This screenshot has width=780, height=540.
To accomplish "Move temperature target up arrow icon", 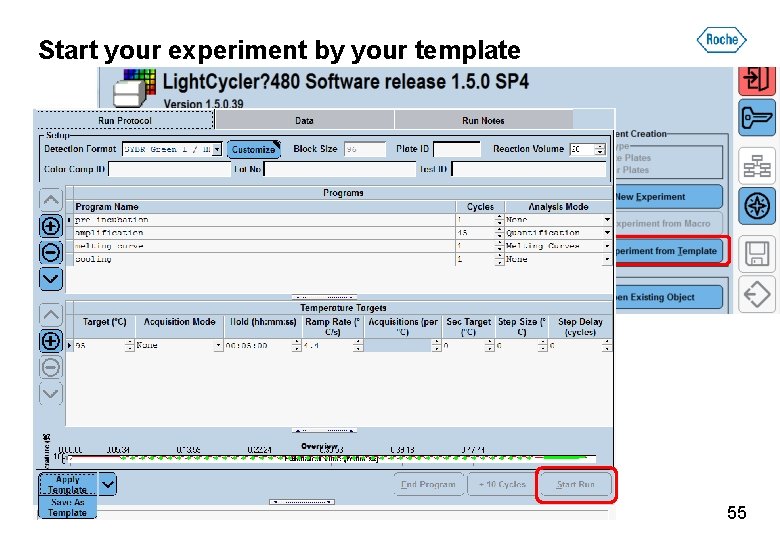I will [x=51, y=315].
